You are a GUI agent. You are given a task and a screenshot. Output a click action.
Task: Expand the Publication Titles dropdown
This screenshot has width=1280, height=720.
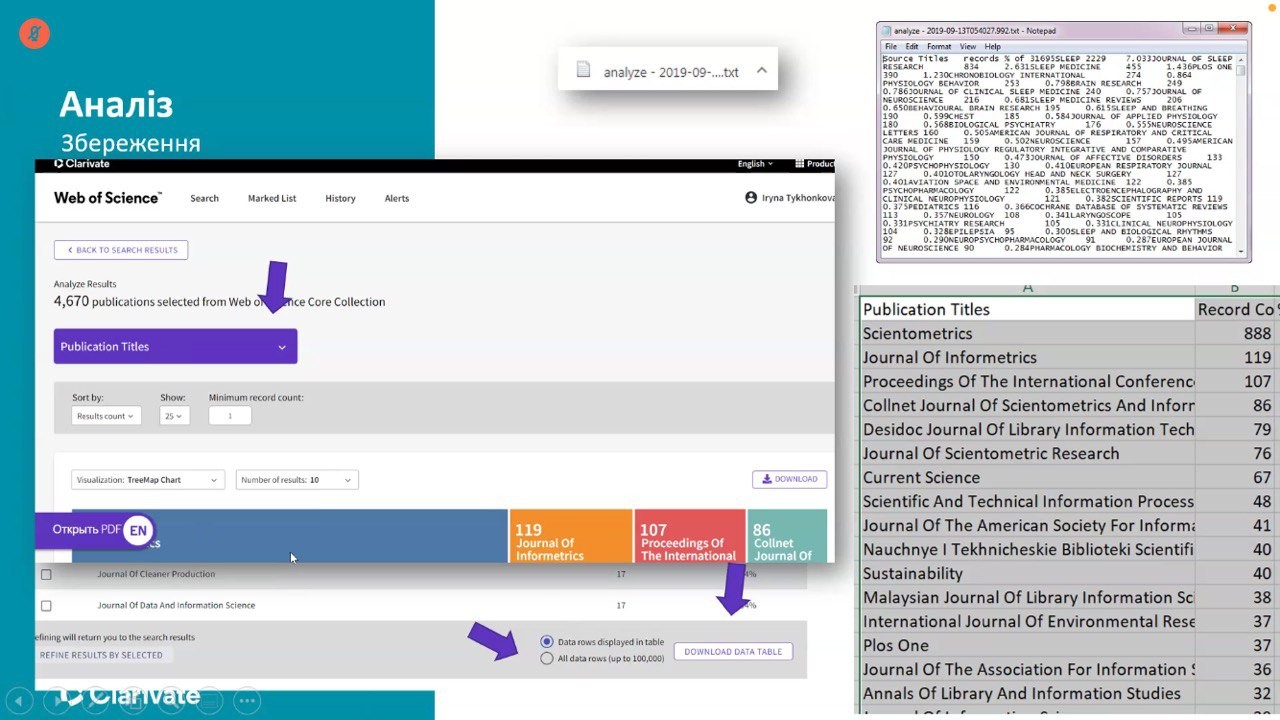[175, 347]
